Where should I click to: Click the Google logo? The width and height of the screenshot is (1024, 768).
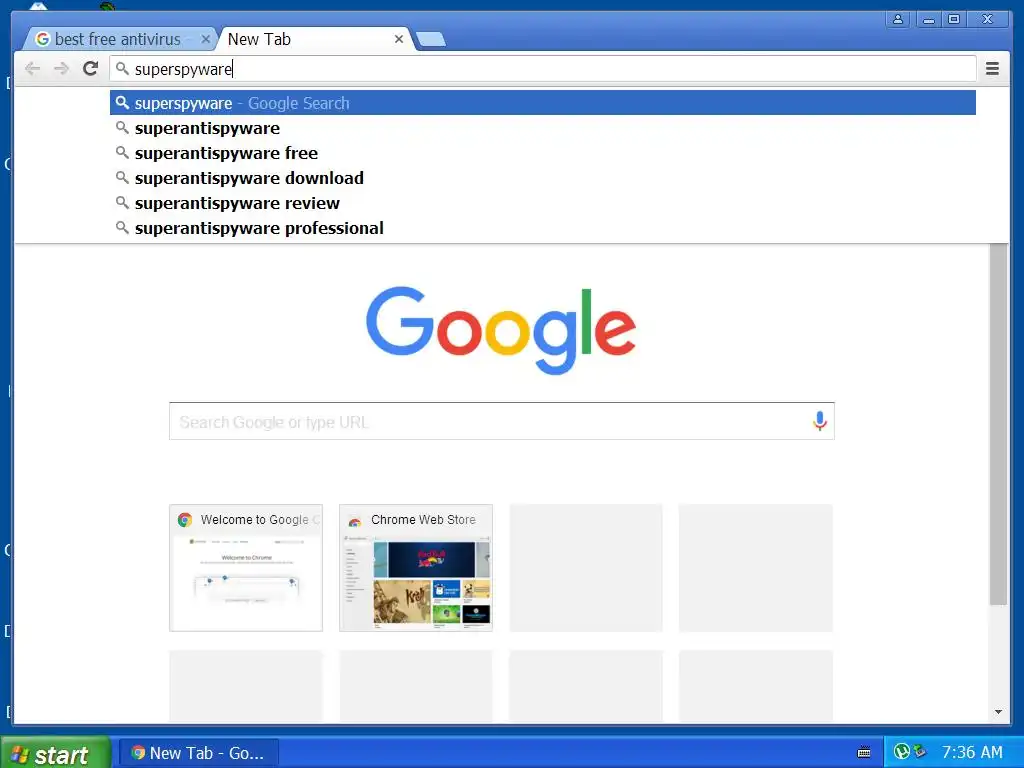click(x=501, y=330)
